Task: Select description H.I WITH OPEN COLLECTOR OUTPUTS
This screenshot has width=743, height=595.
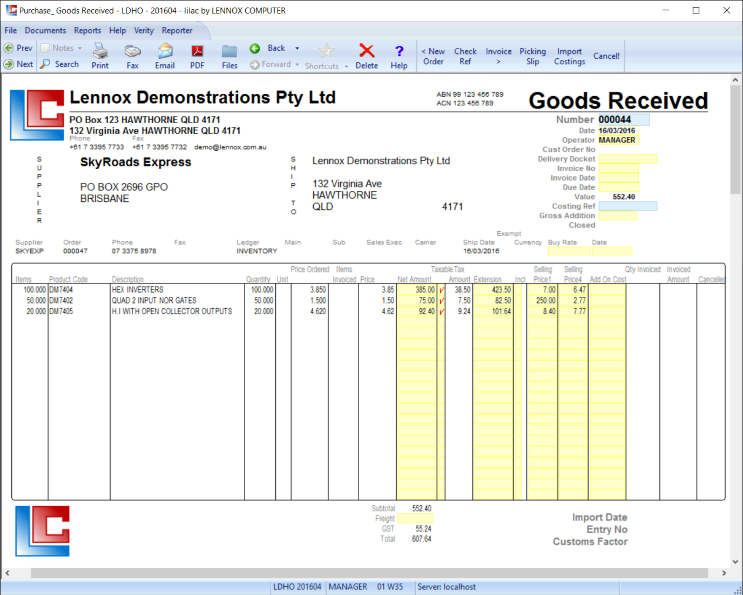Action: (x=172, y=311)
